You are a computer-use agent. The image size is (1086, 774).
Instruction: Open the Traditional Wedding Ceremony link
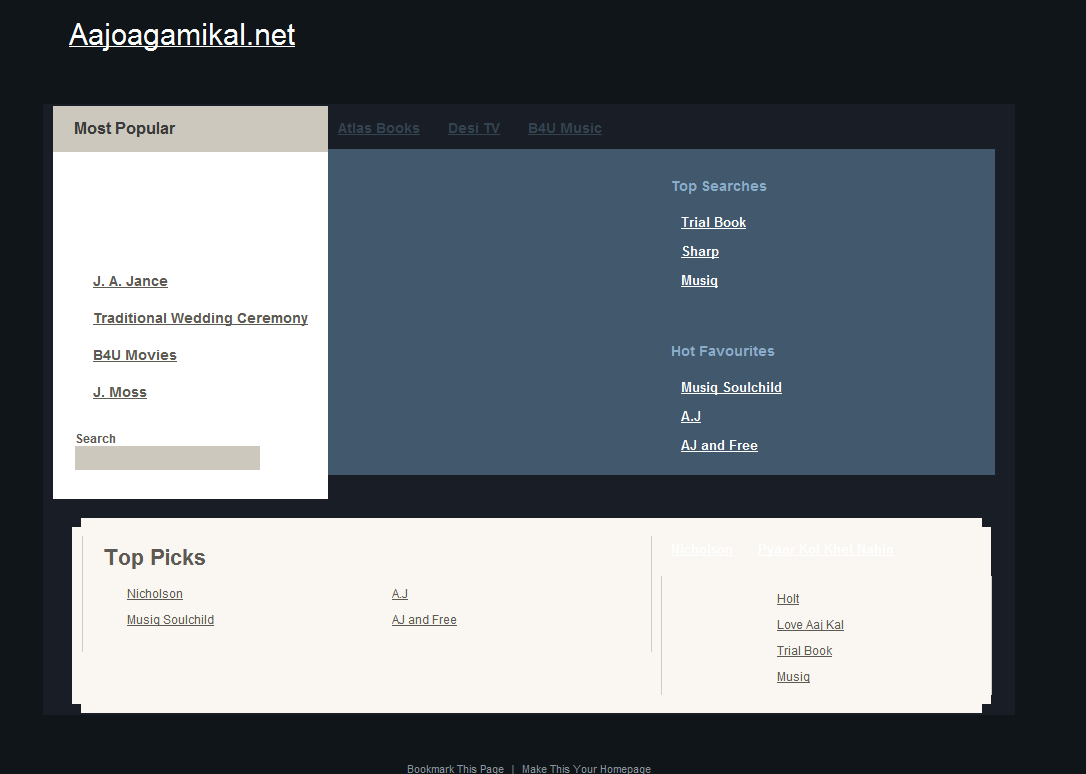201,318
